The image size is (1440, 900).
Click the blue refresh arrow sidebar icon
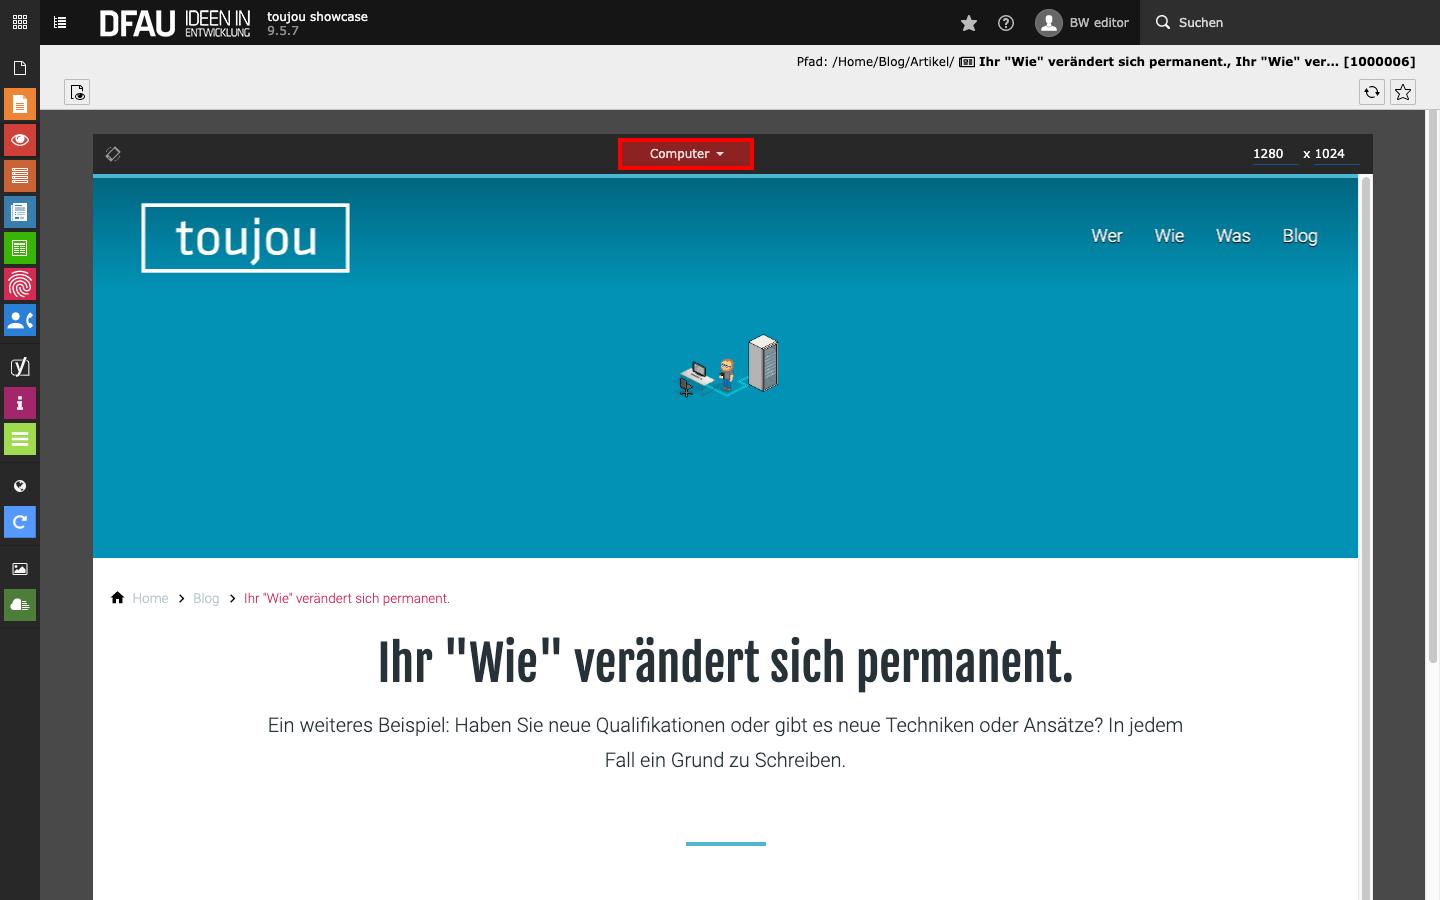tap(20, 522)
